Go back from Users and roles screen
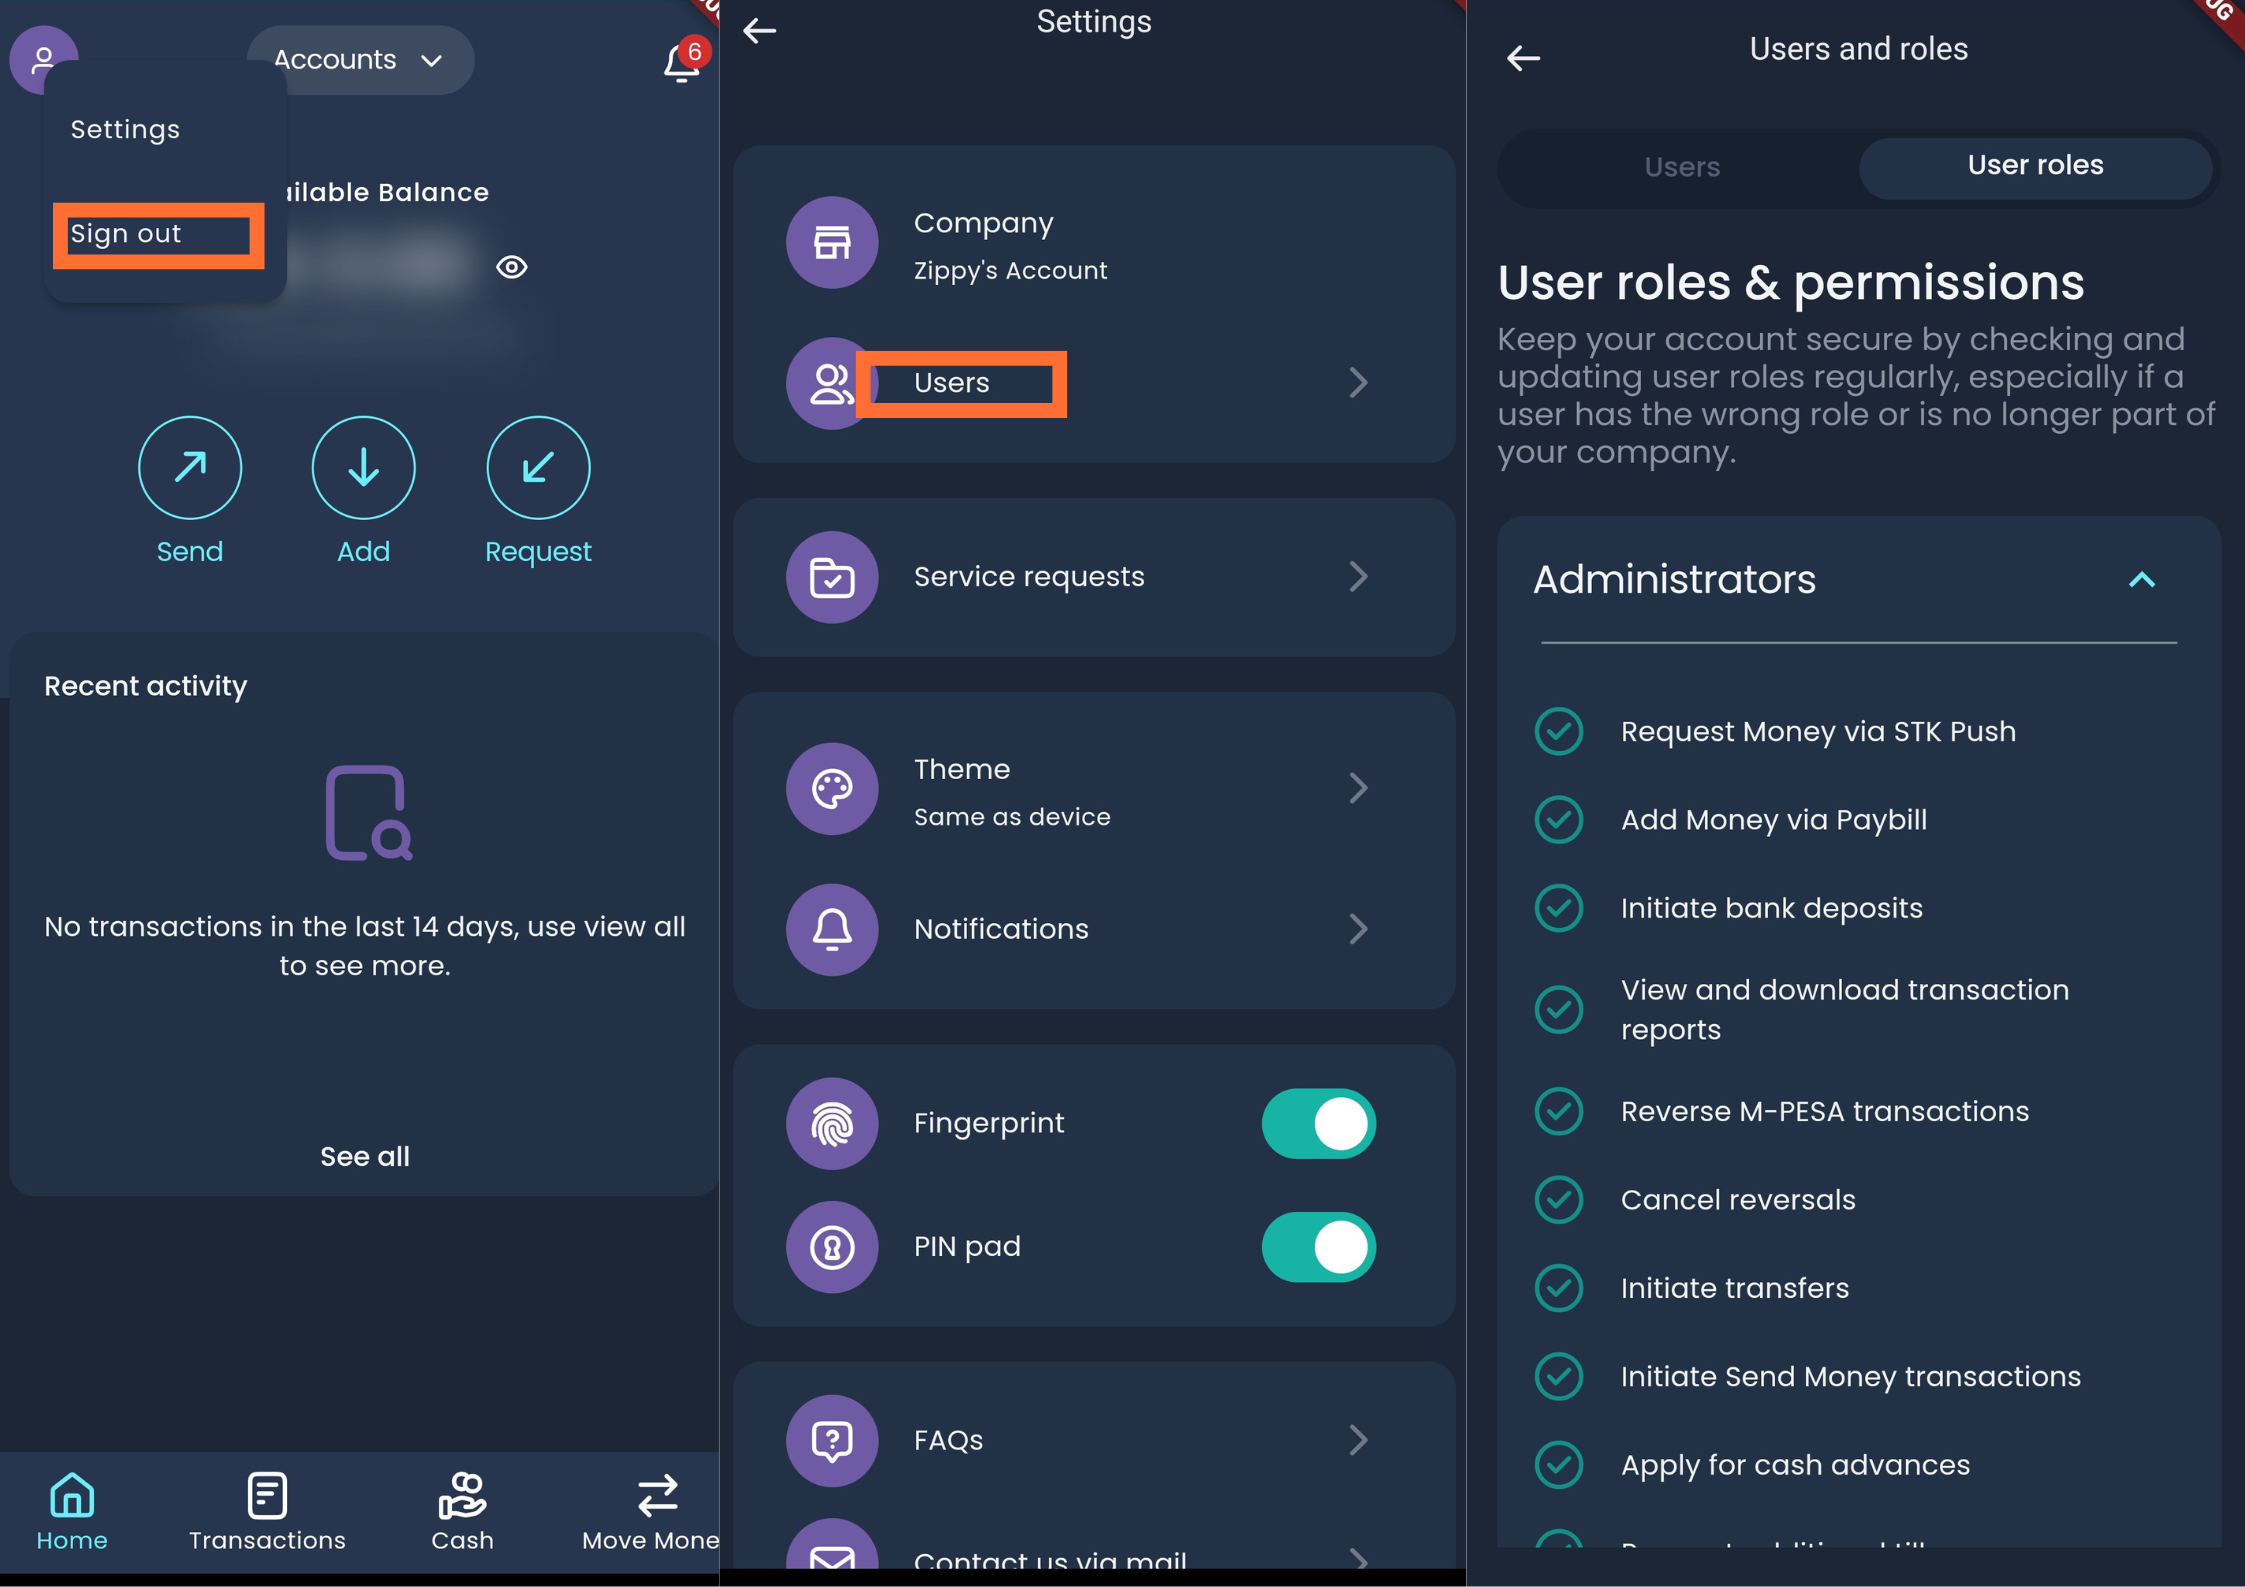 (x=1523, y=58)
